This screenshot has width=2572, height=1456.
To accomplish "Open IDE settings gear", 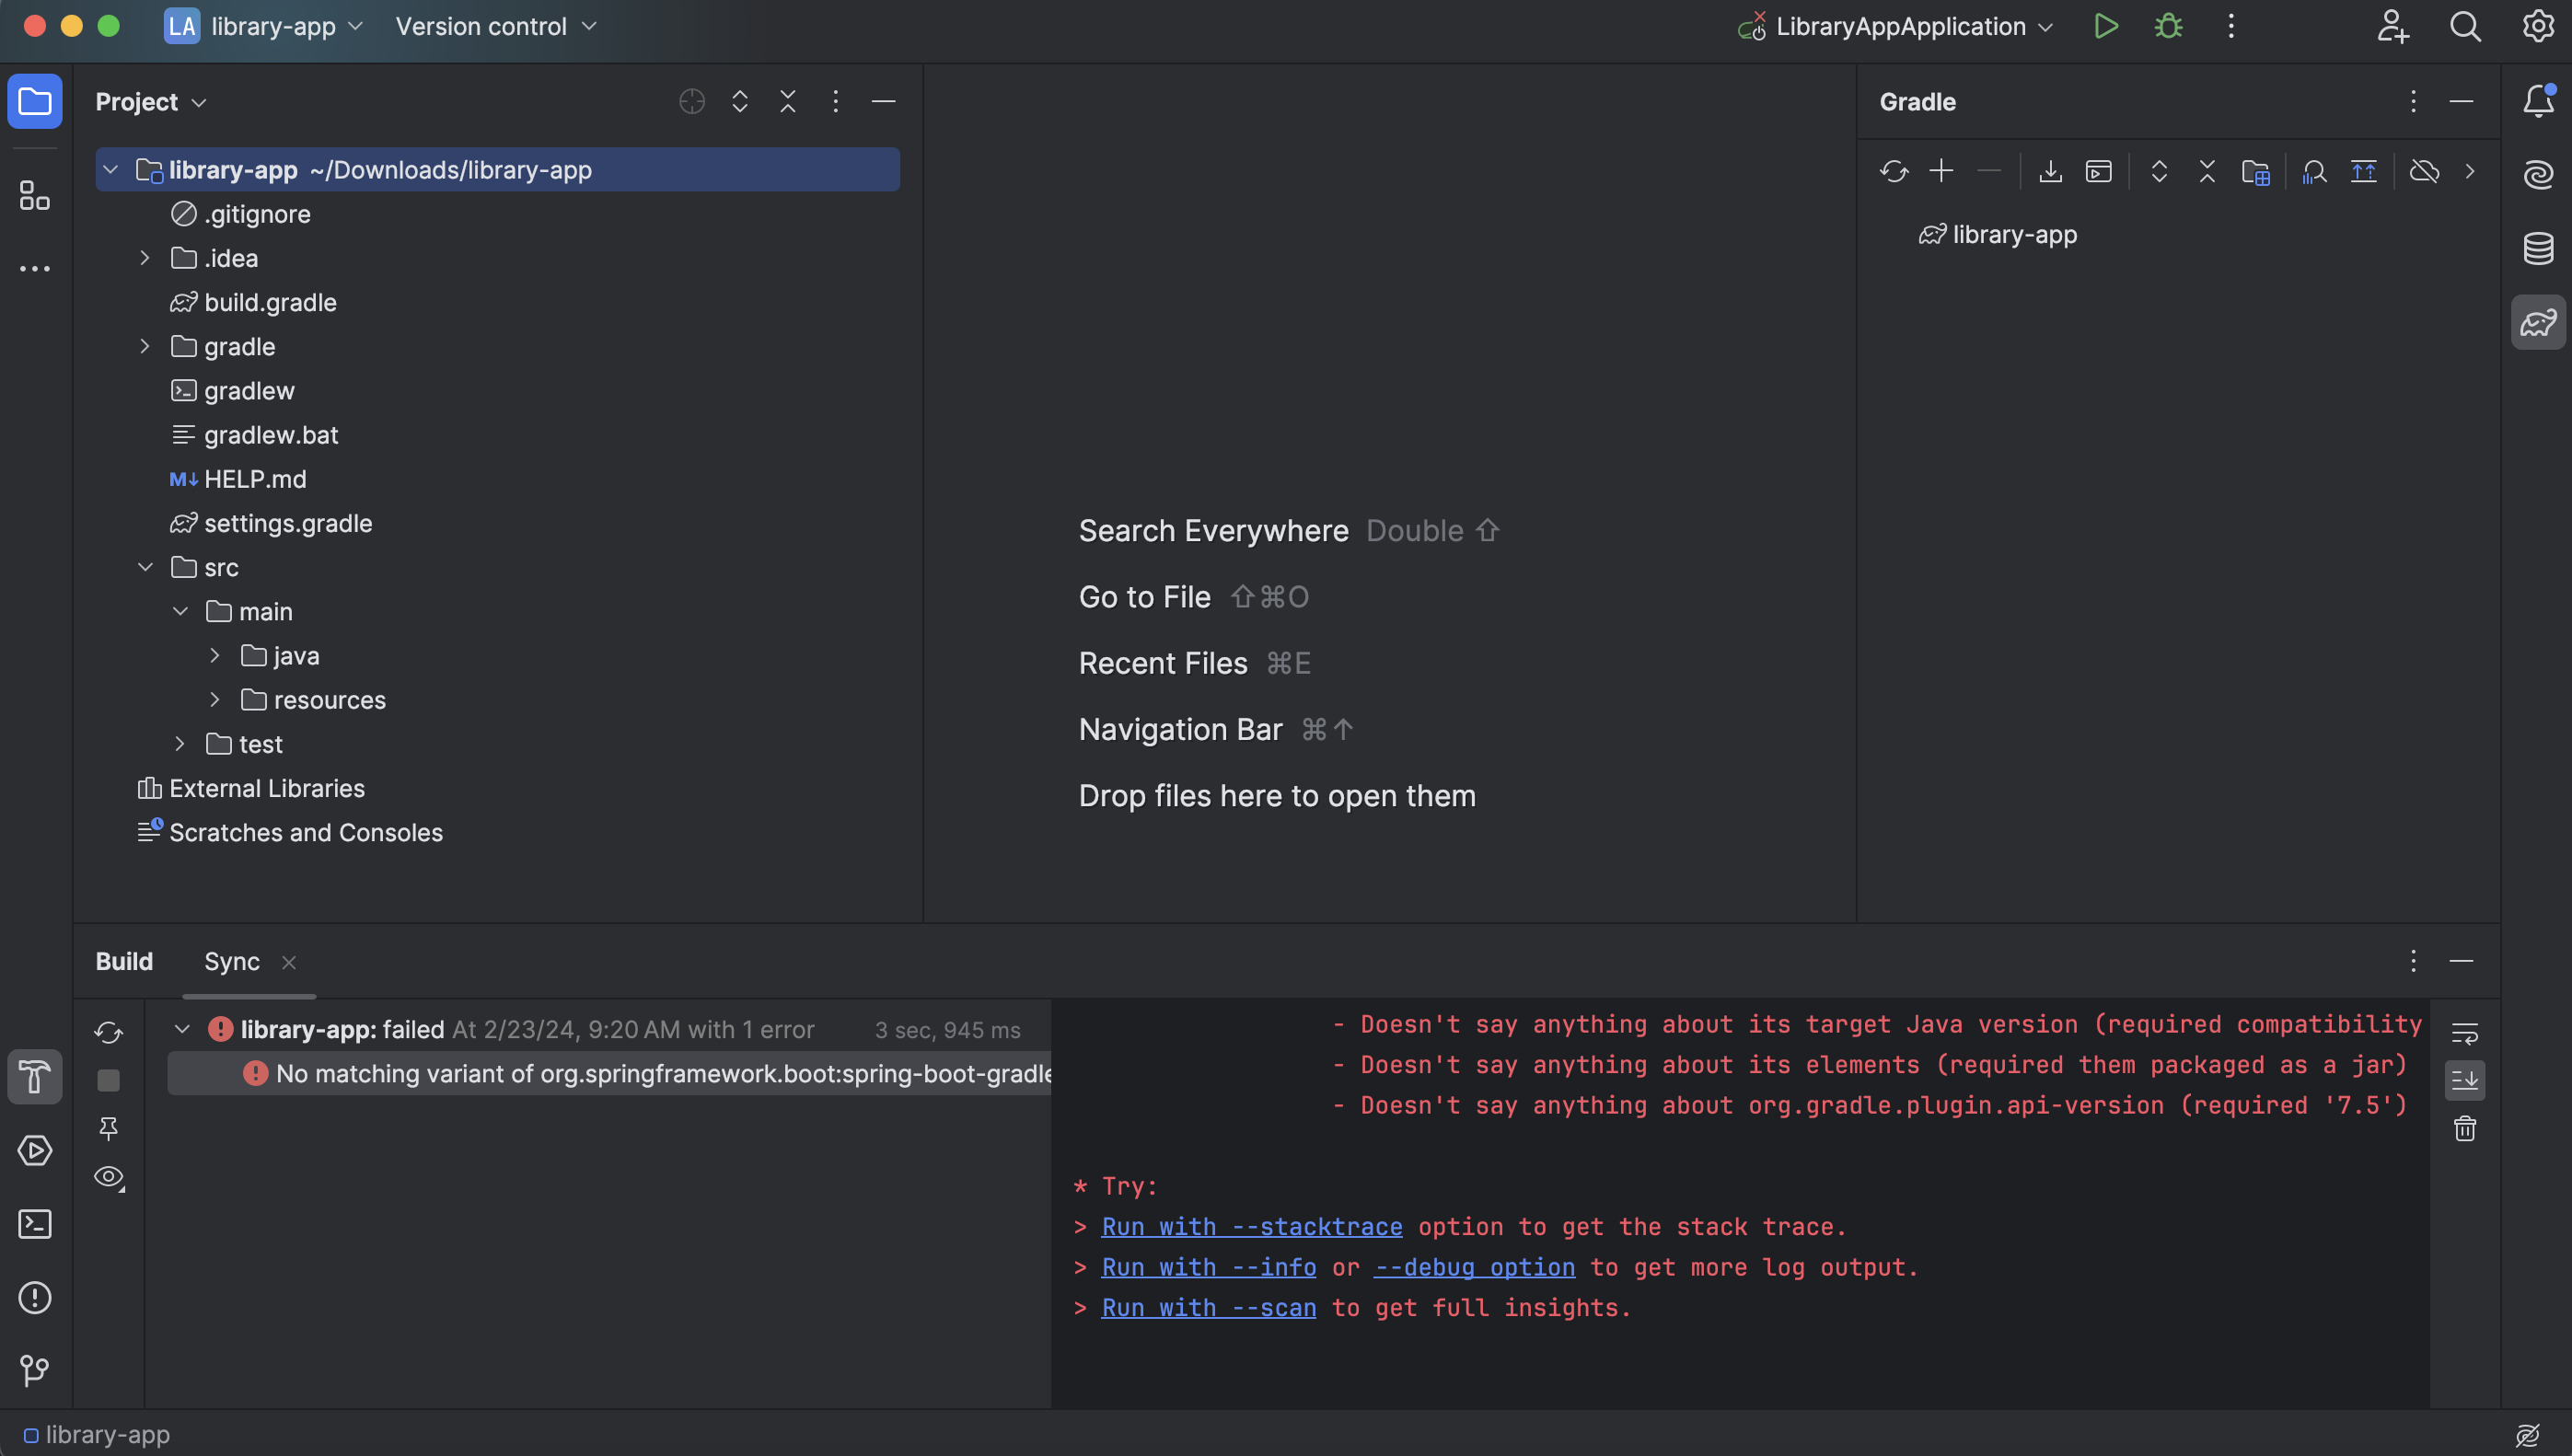I will click(2538, 26).
